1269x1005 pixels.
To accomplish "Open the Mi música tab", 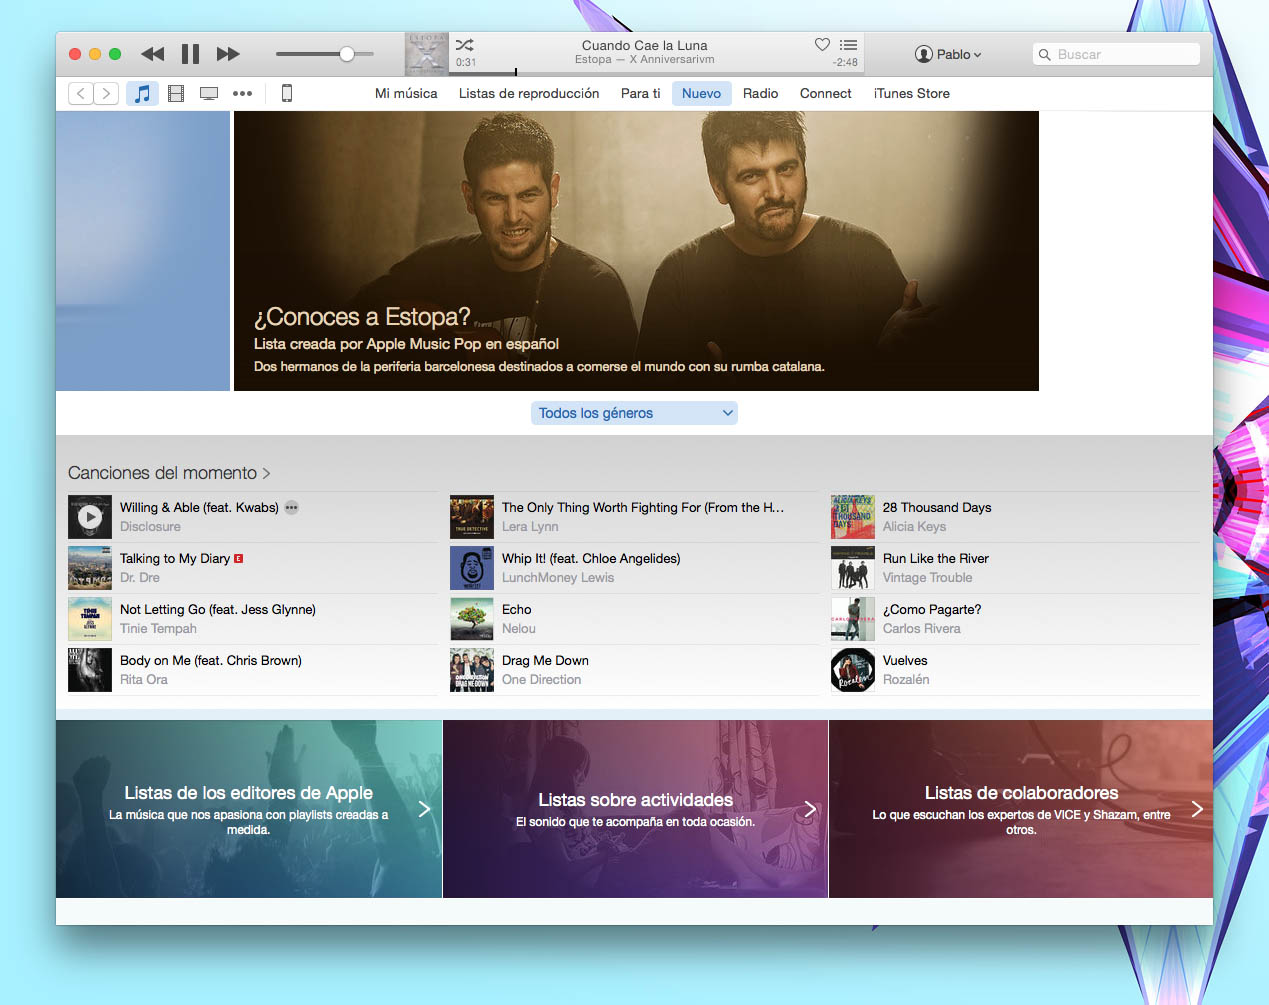I will (406, 93).
